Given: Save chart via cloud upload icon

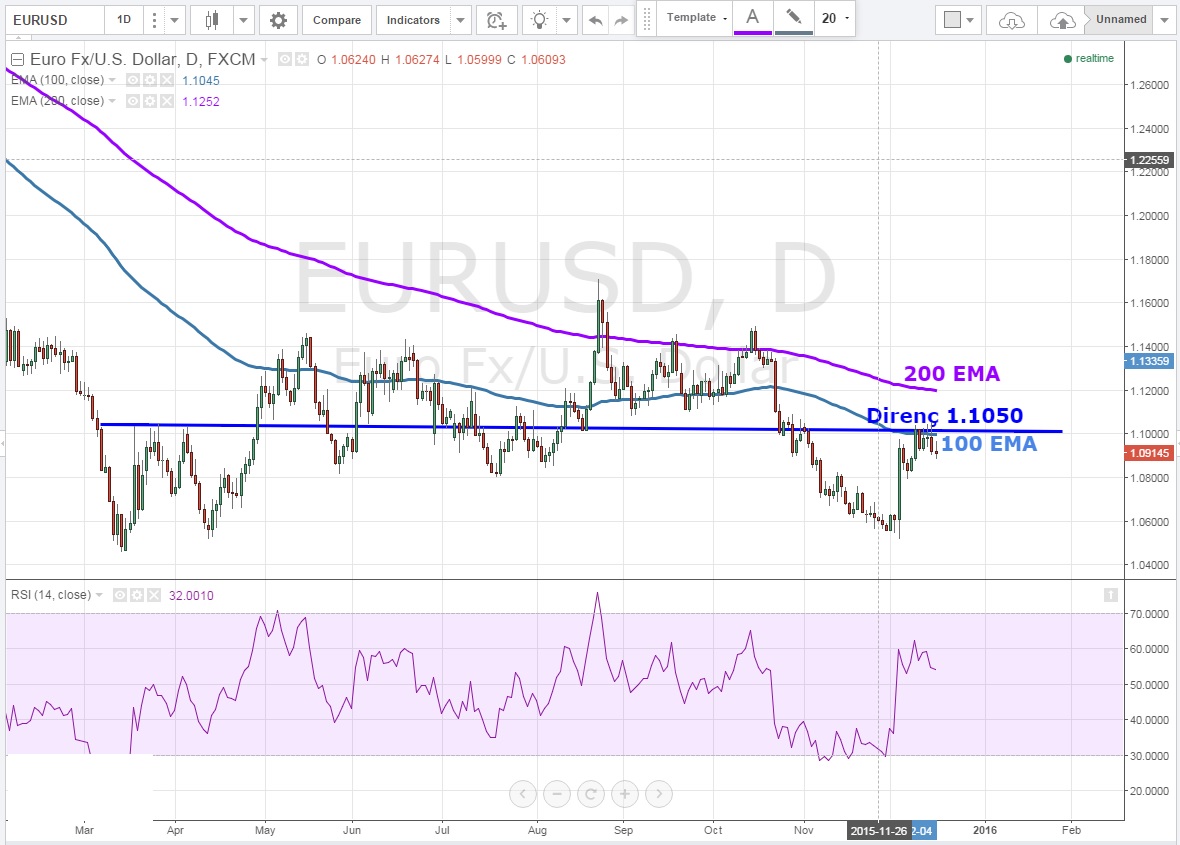Looking at the screenshot, I should click(1062, 20).
